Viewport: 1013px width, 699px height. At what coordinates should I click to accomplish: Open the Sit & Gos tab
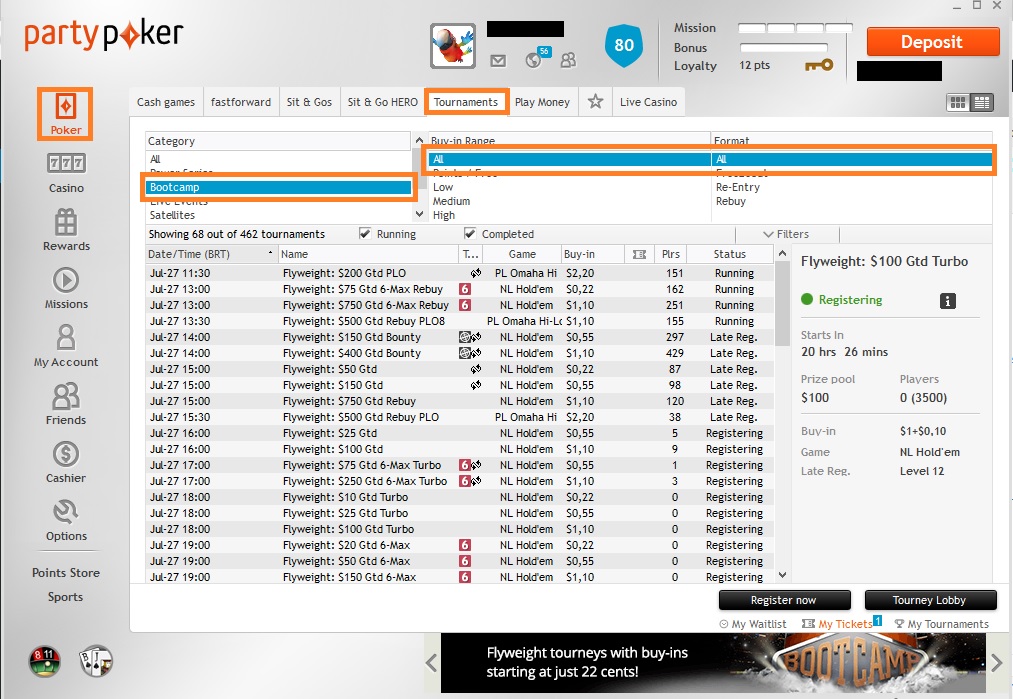coord(309,102)
